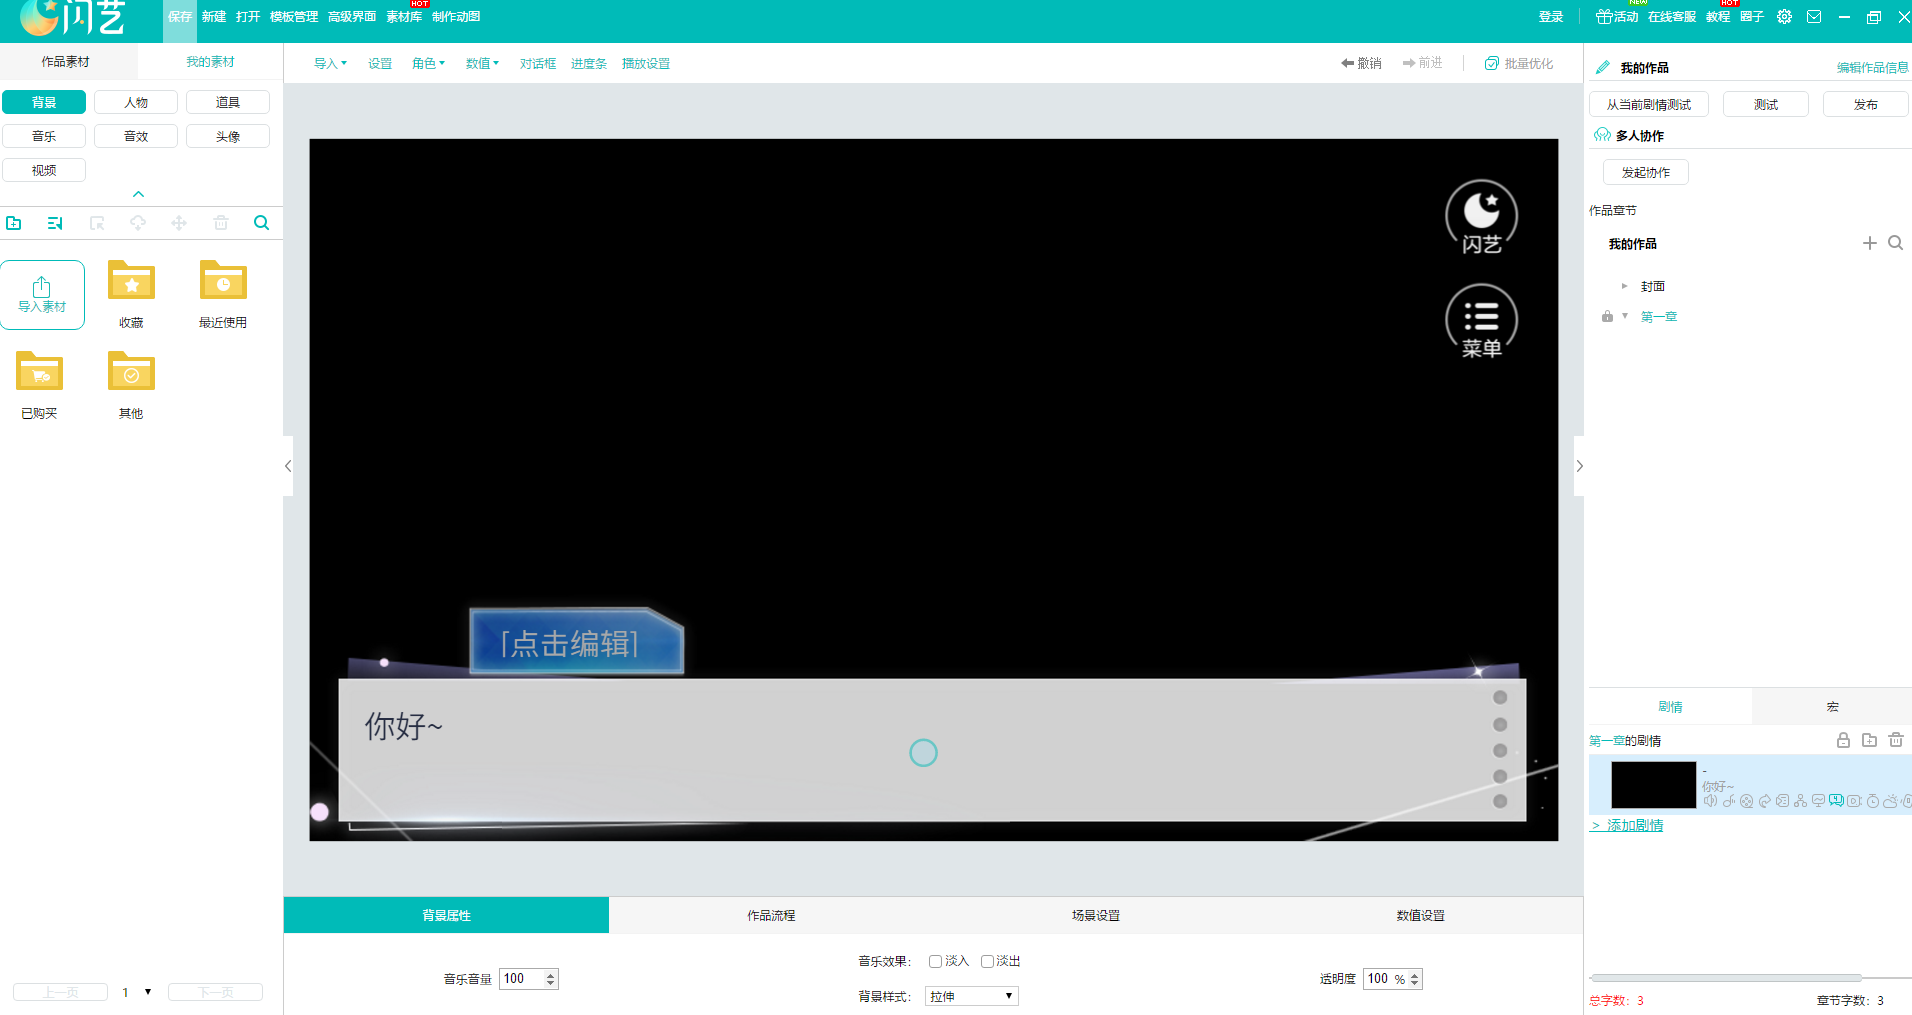Select the 音效 material filter

click(136, 136)
